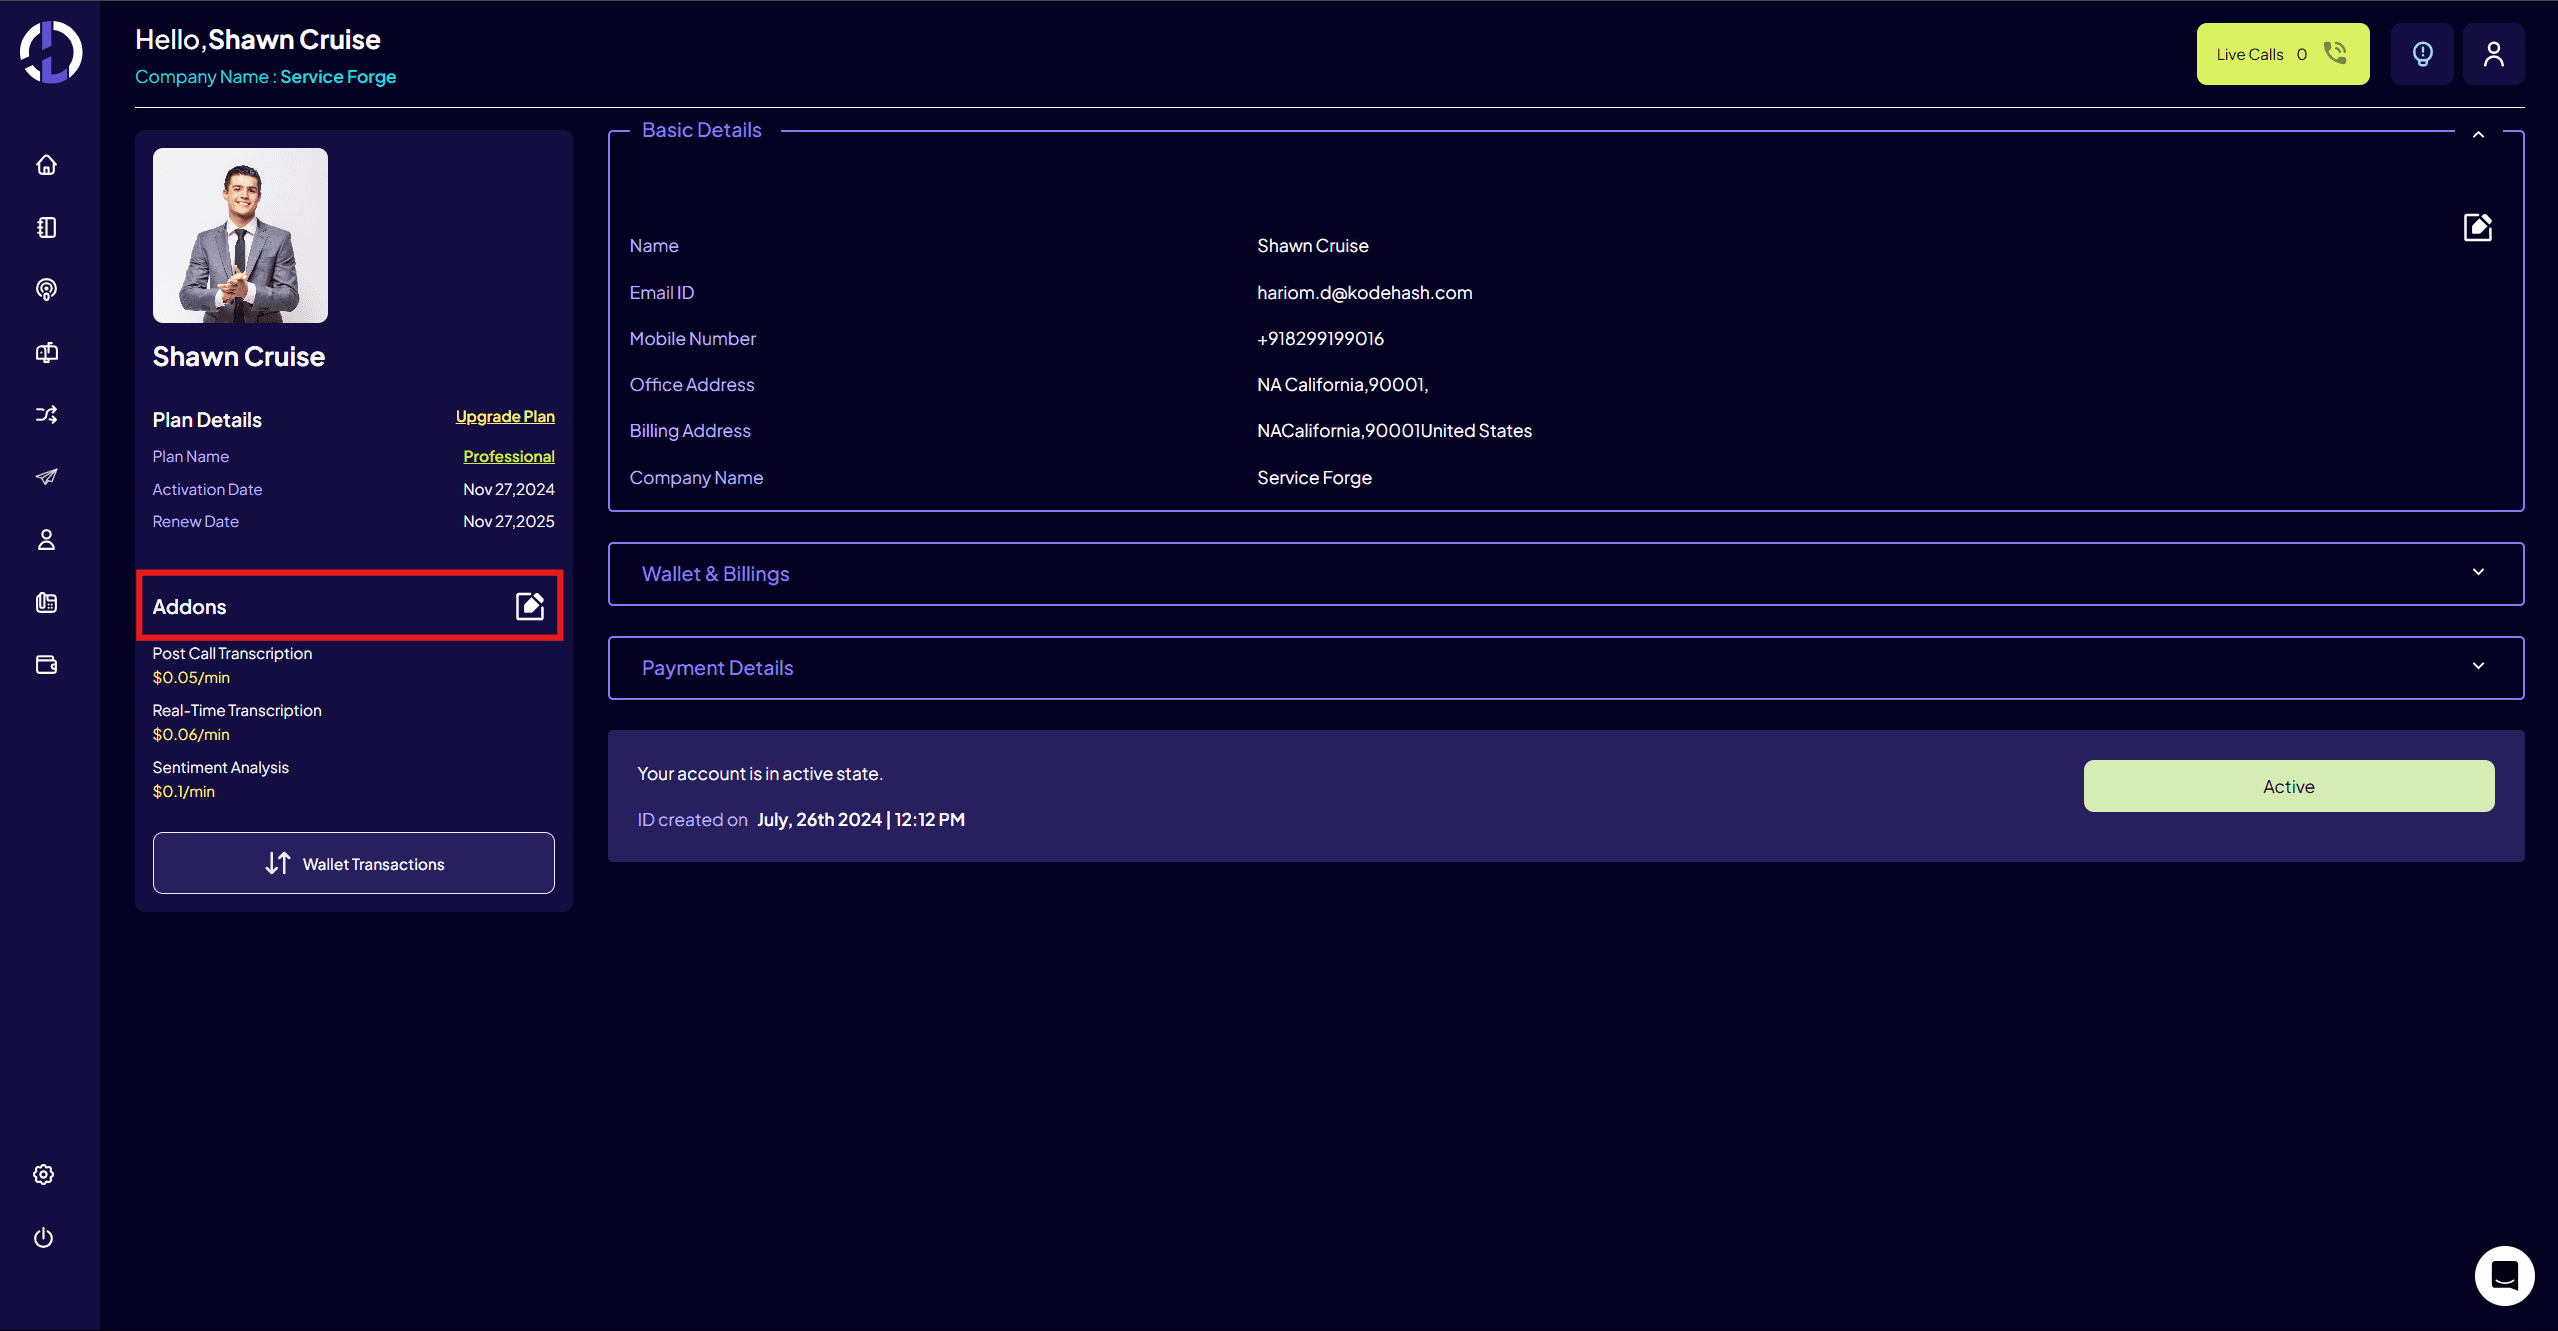
Task: Click the Power icon at bottom sidebar
Action: (x=46, y=1236)
